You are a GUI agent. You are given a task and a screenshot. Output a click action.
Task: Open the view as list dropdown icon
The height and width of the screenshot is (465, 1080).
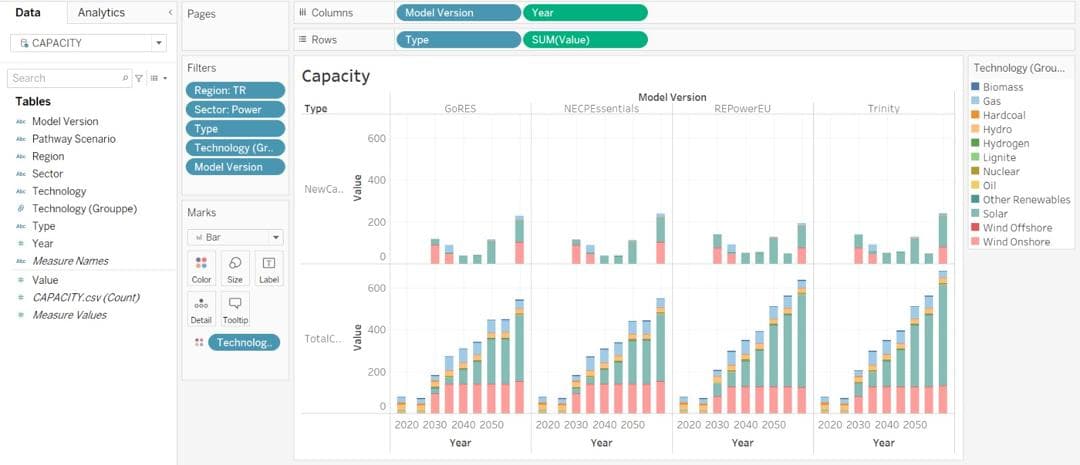point(158,79)
